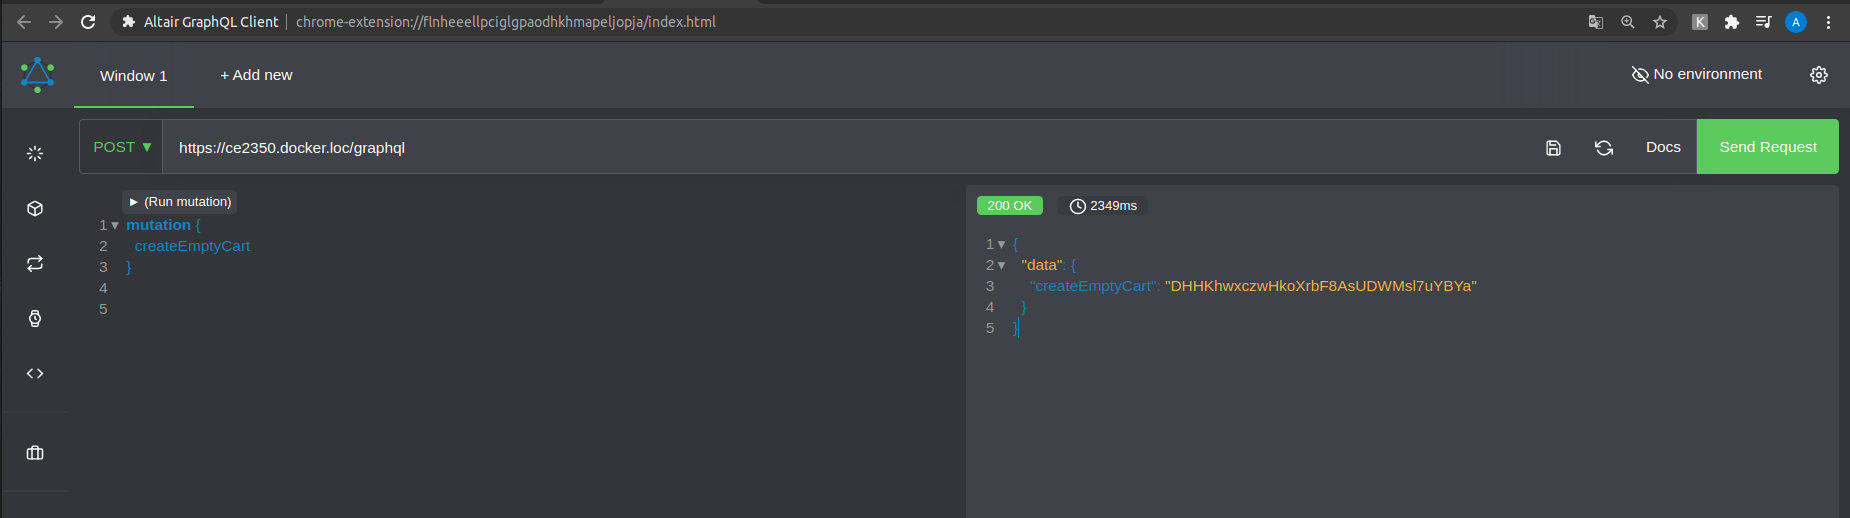Open the POST method dropdown
The image size is (1850, 518).
tap(122, 147)
